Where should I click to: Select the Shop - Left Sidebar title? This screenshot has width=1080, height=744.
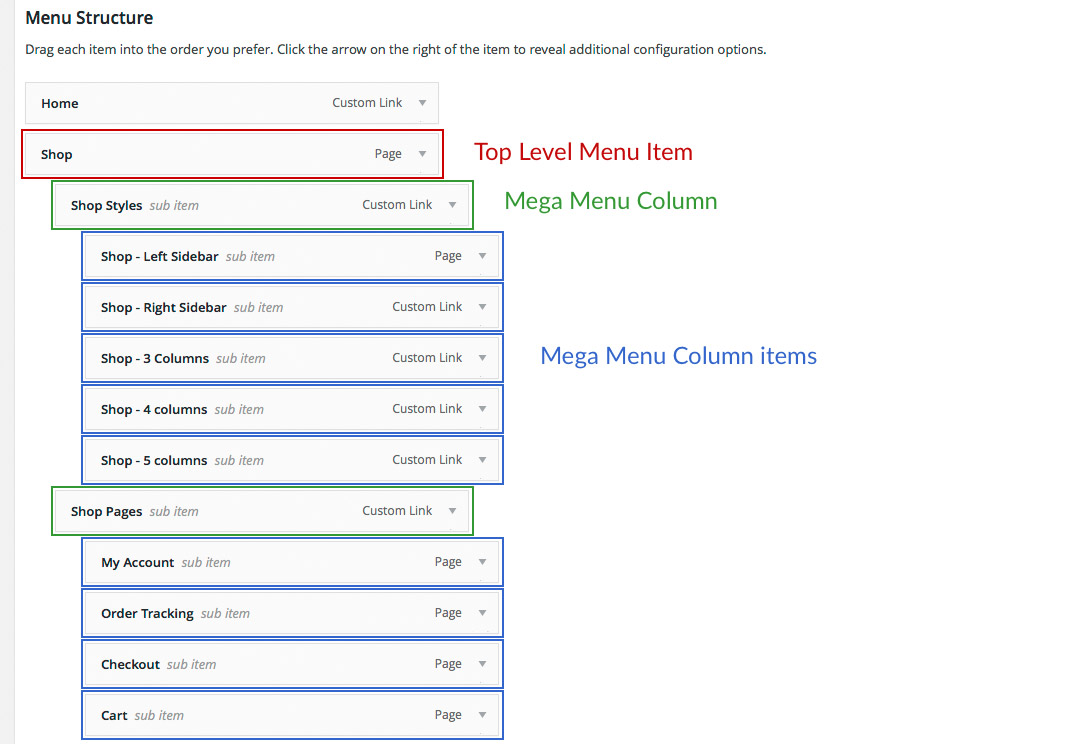coord(160,256)
